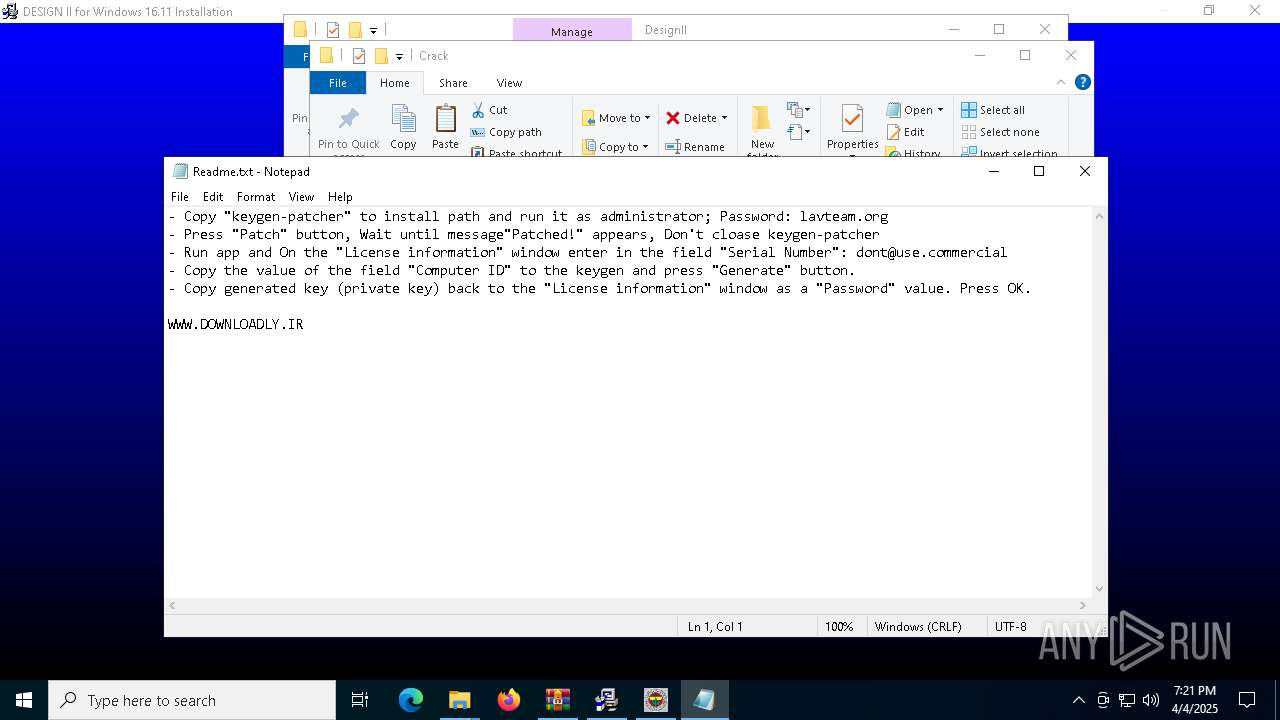Screen dimensions: 1280x720
Task: Click the 100% zoom status bar entry
Action: click(x=839, y=627)
